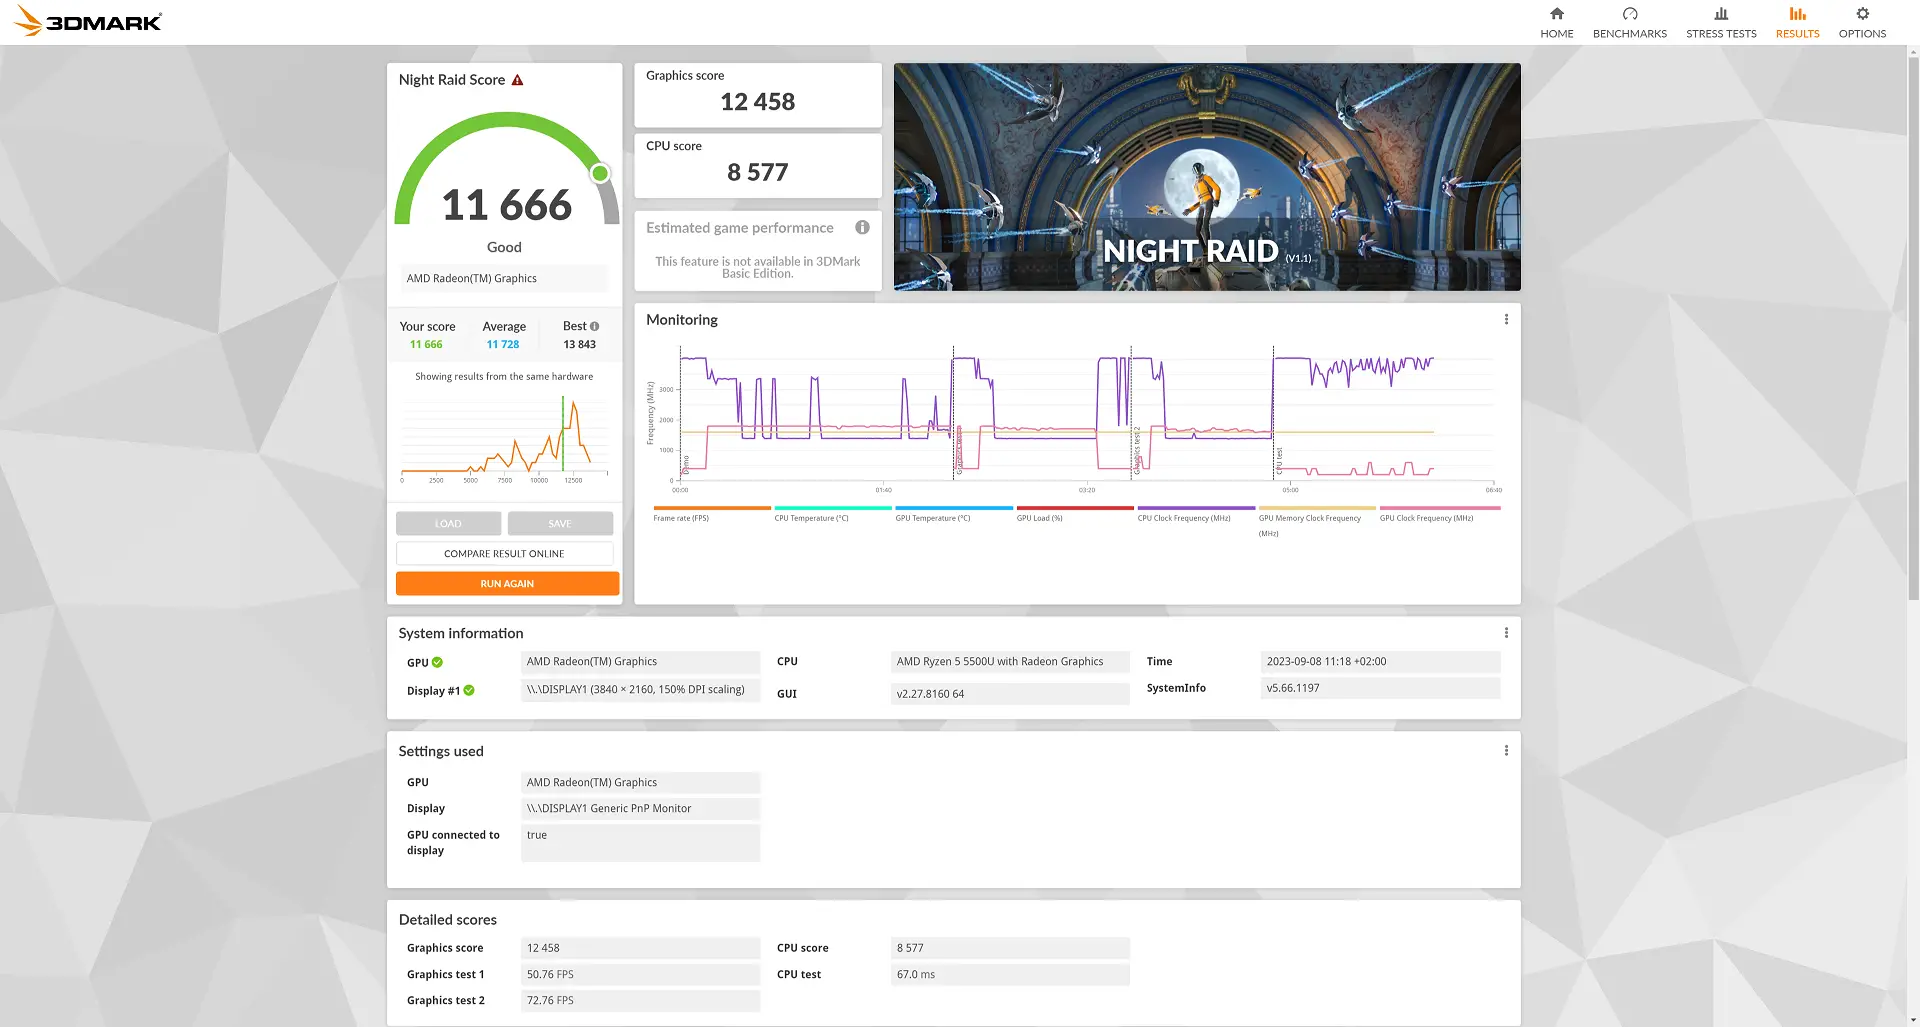Screen dimensions: 1920x1027
Task: Switch to the RESULTS tab
Action: coord(1797,23)
